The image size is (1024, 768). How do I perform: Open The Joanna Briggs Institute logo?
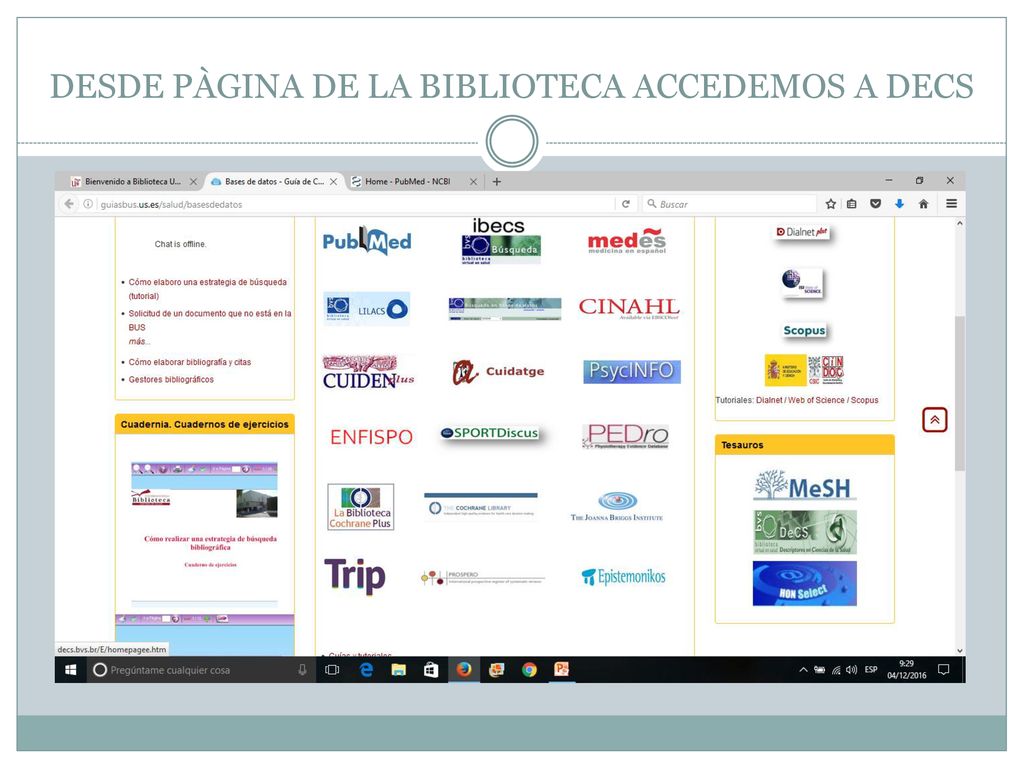pyautogui.click(x=616, y=506)
